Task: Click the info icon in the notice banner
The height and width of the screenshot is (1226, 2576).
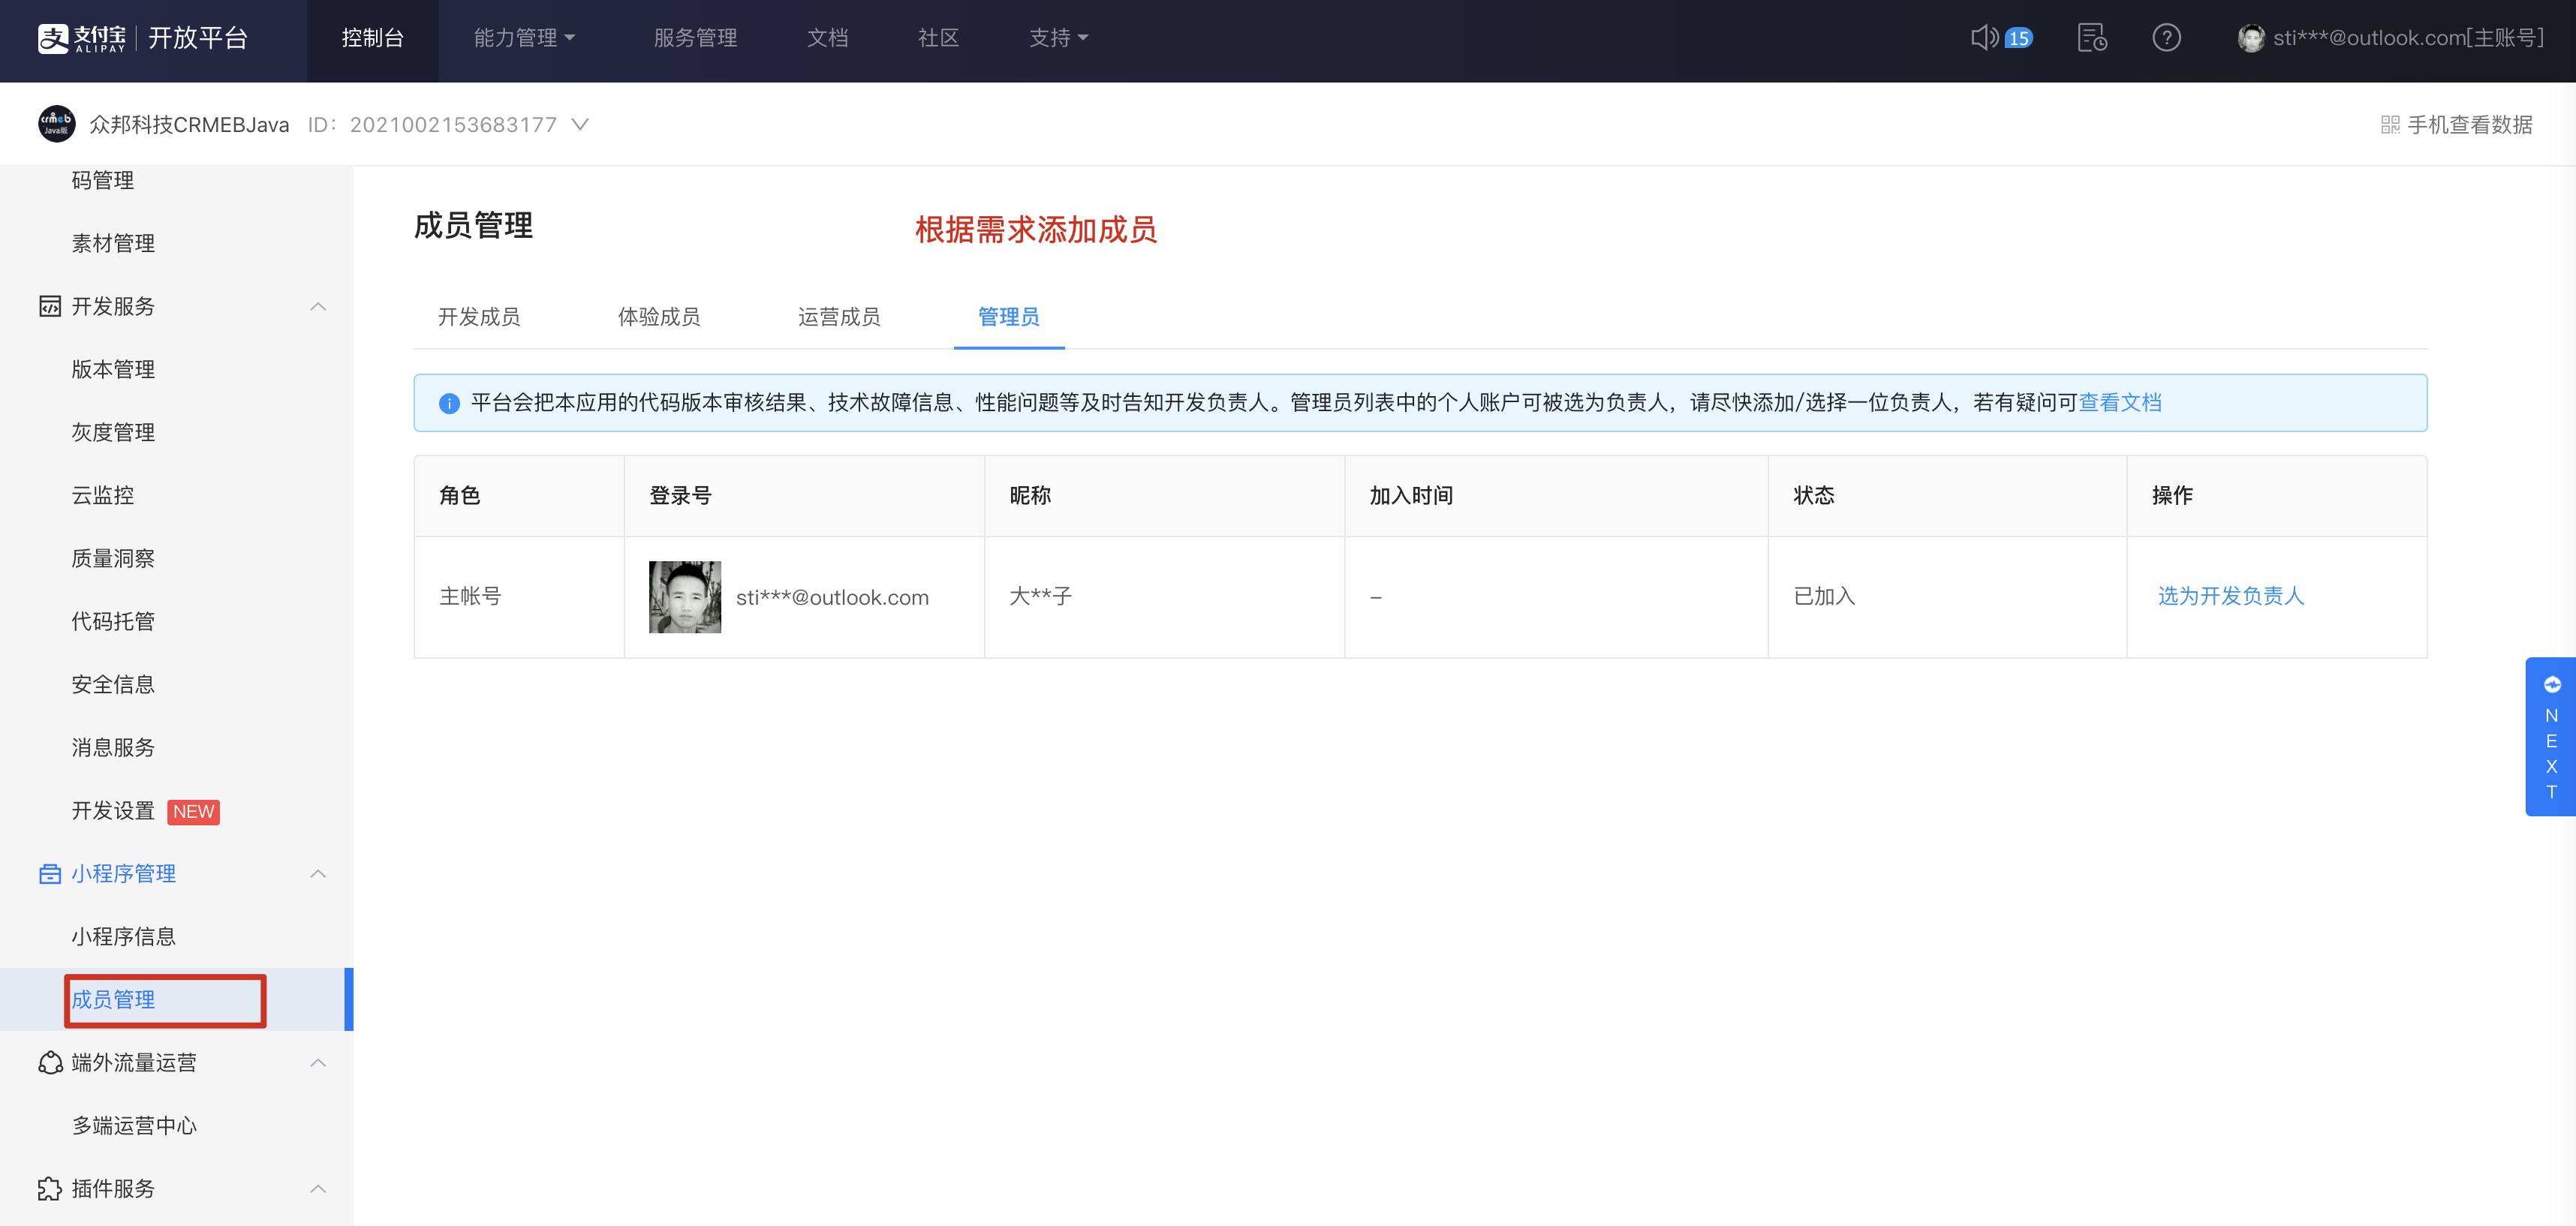Action: (x=449, y=403)
